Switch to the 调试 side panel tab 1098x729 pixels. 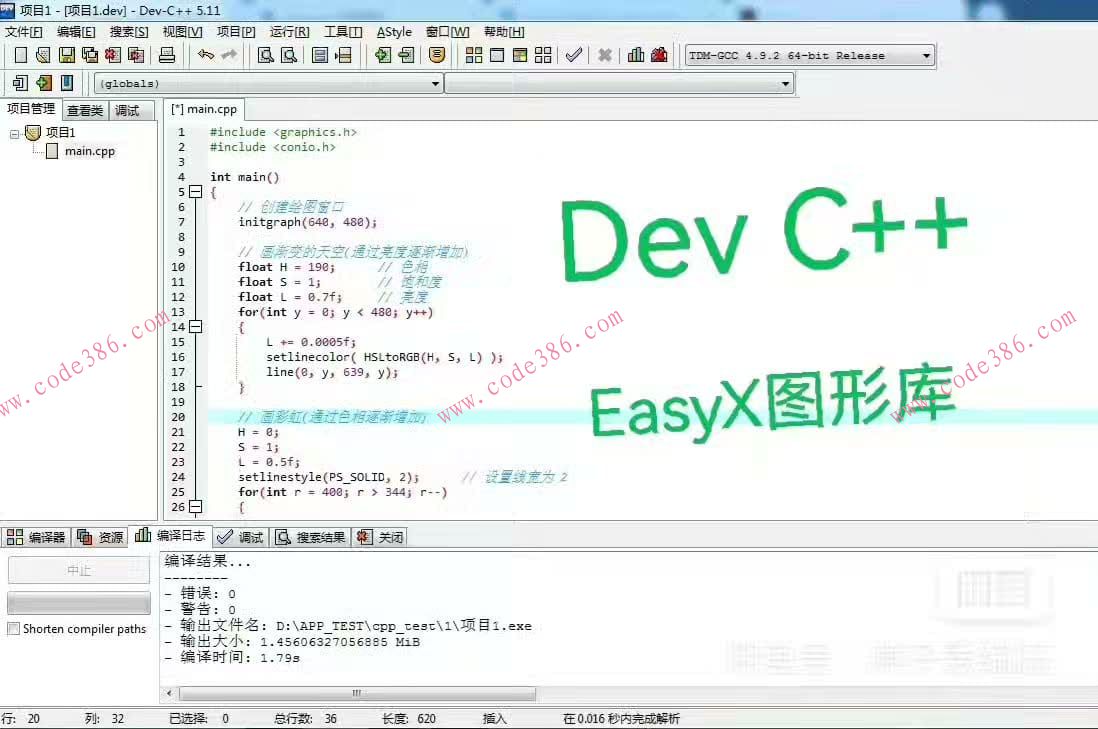tap(132, 111)
